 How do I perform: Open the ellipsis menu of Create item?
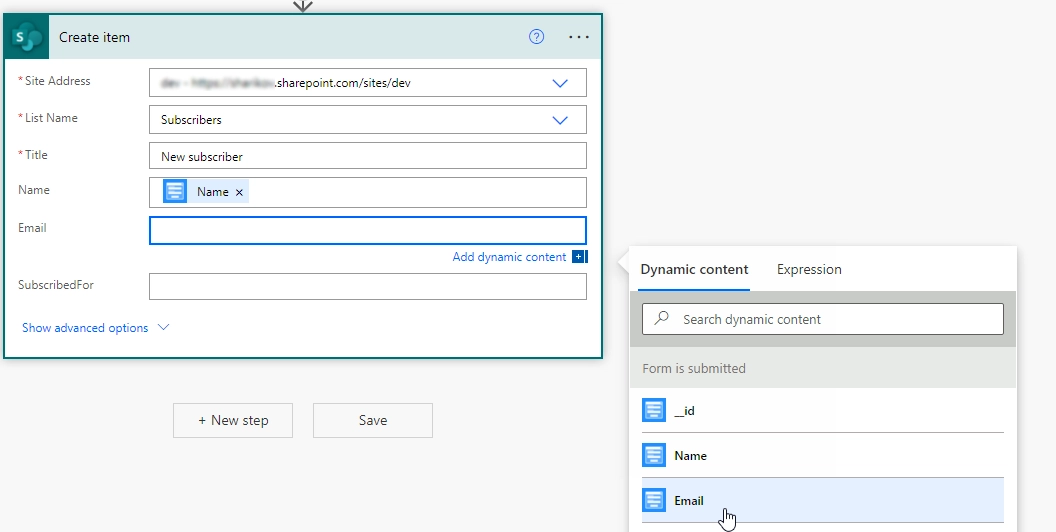[579, 37]
